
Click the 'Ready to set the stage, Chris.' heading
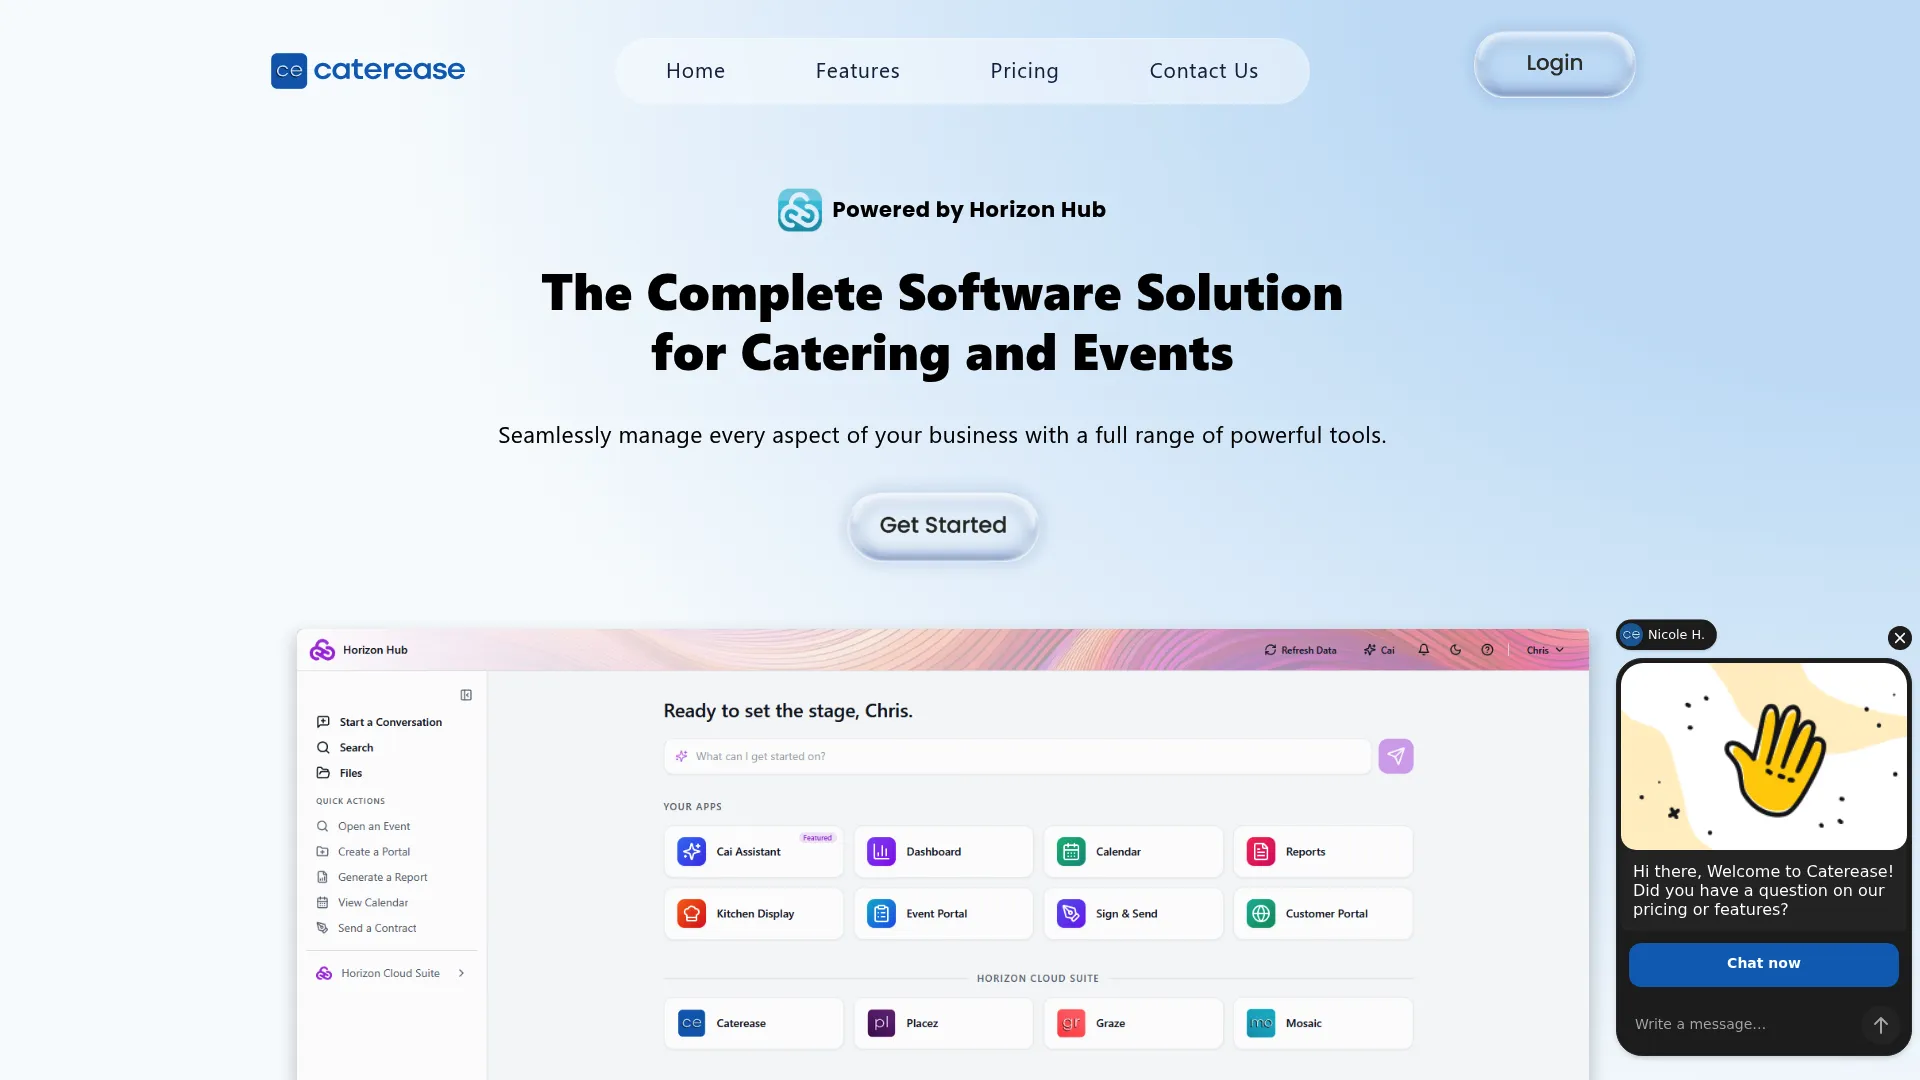(x=788, y=711)
